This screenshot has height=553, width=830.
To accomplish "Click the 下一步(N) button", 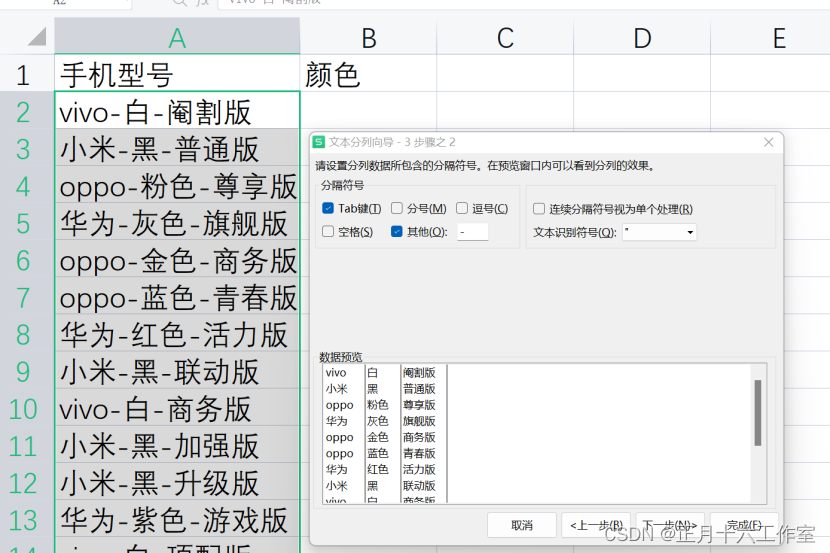I will tap(670, 525).
